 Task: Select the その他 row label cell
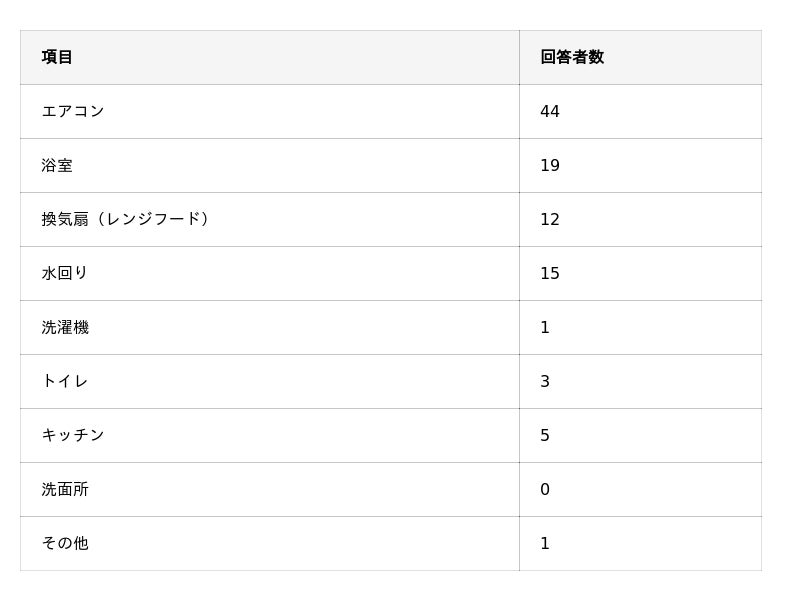65,543
